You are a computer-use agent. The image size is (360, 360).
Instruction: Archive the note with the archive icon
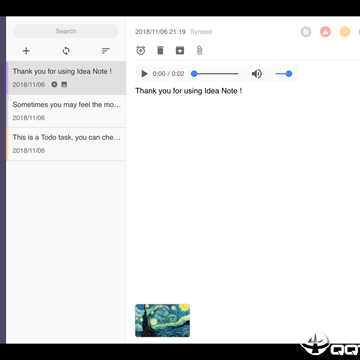180,50
